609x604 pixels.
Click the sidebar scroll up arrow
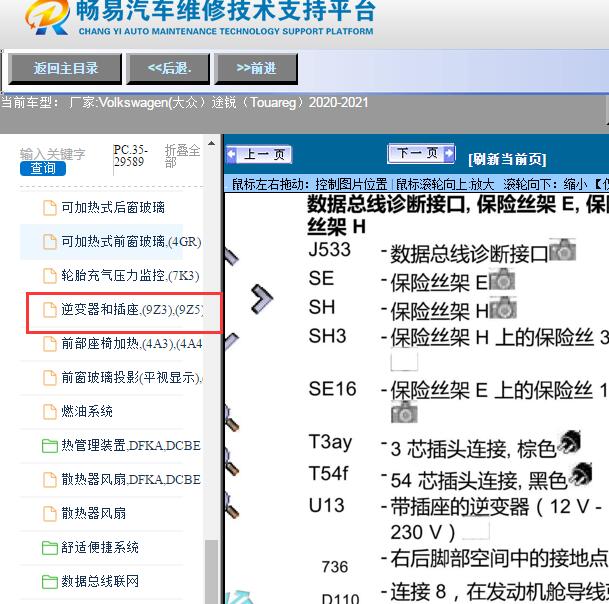(x=211, y=144)
